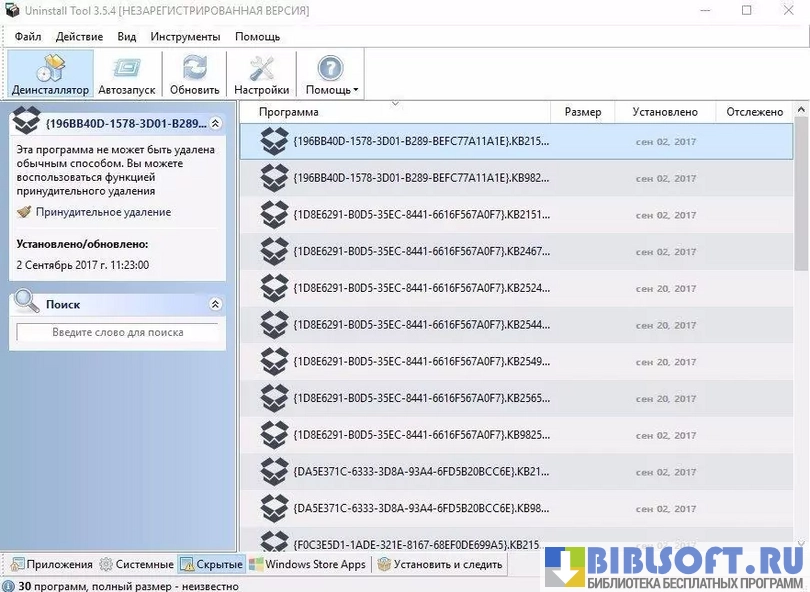Click the Принудительное удаление broom icon
Image resolution: width=810 pixels, height=592 pixels.
[25, 212]
